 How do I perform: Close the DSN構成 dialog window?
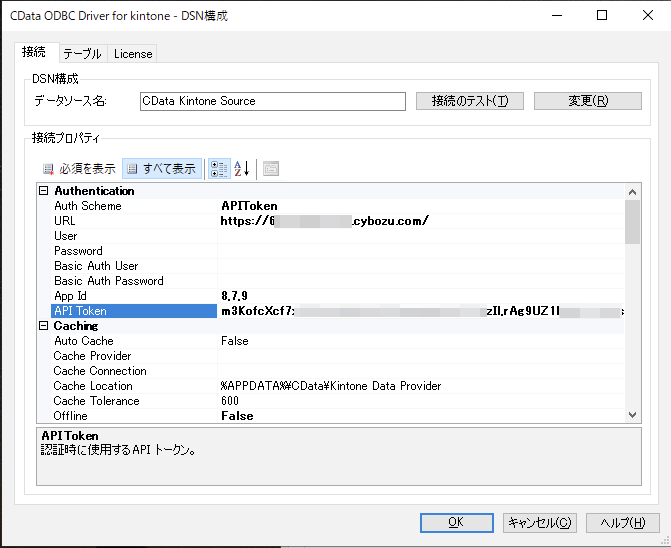click(648, 15)
